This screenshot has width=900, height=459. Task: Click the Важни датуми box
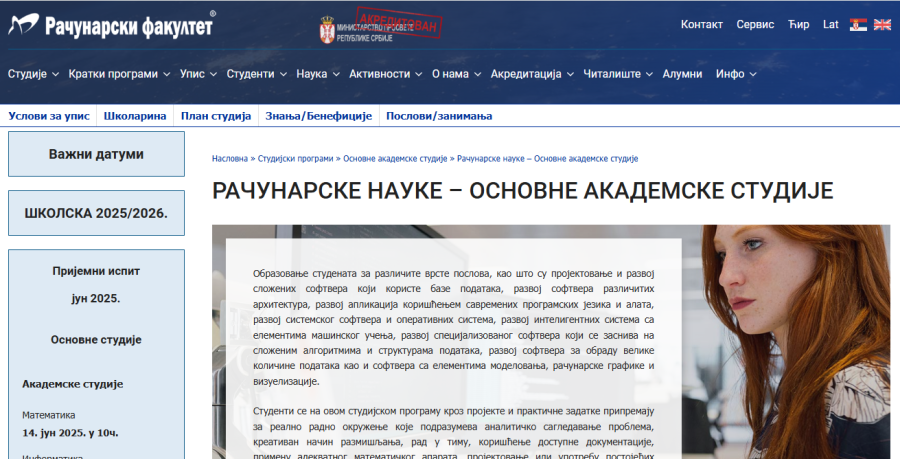pos(96,154)
